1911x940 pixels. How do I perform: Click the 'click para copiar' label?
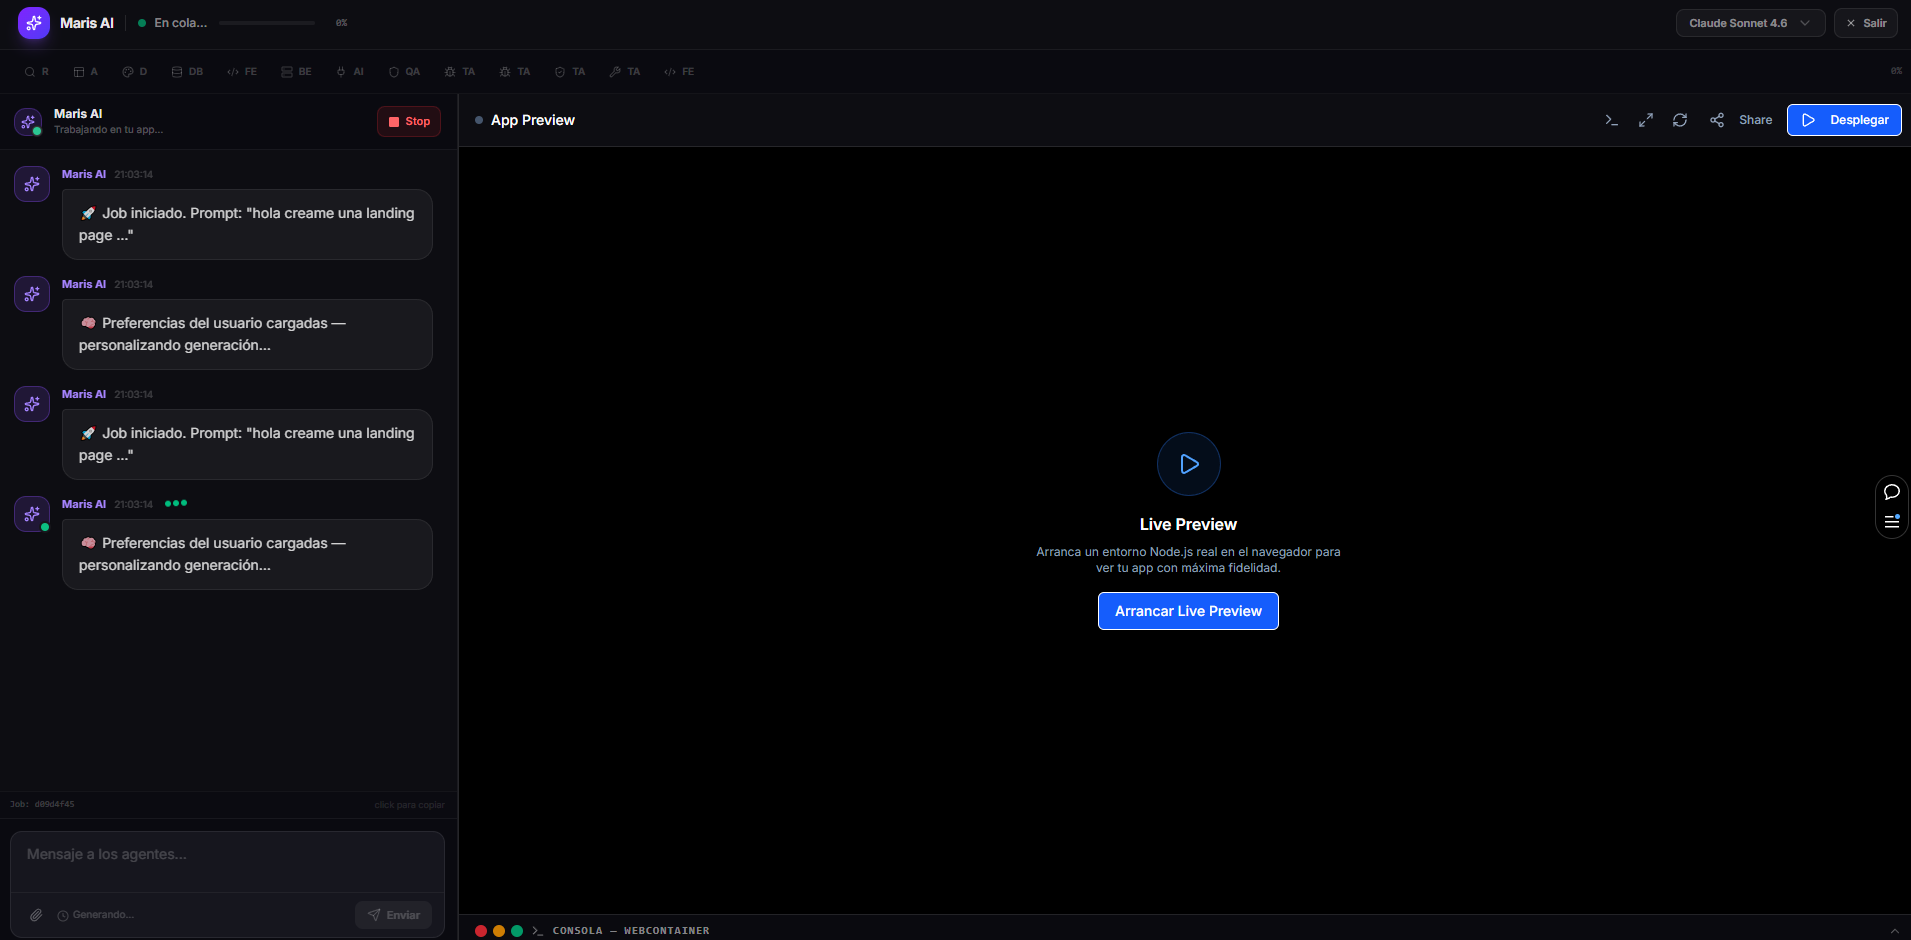coord(409,805)
